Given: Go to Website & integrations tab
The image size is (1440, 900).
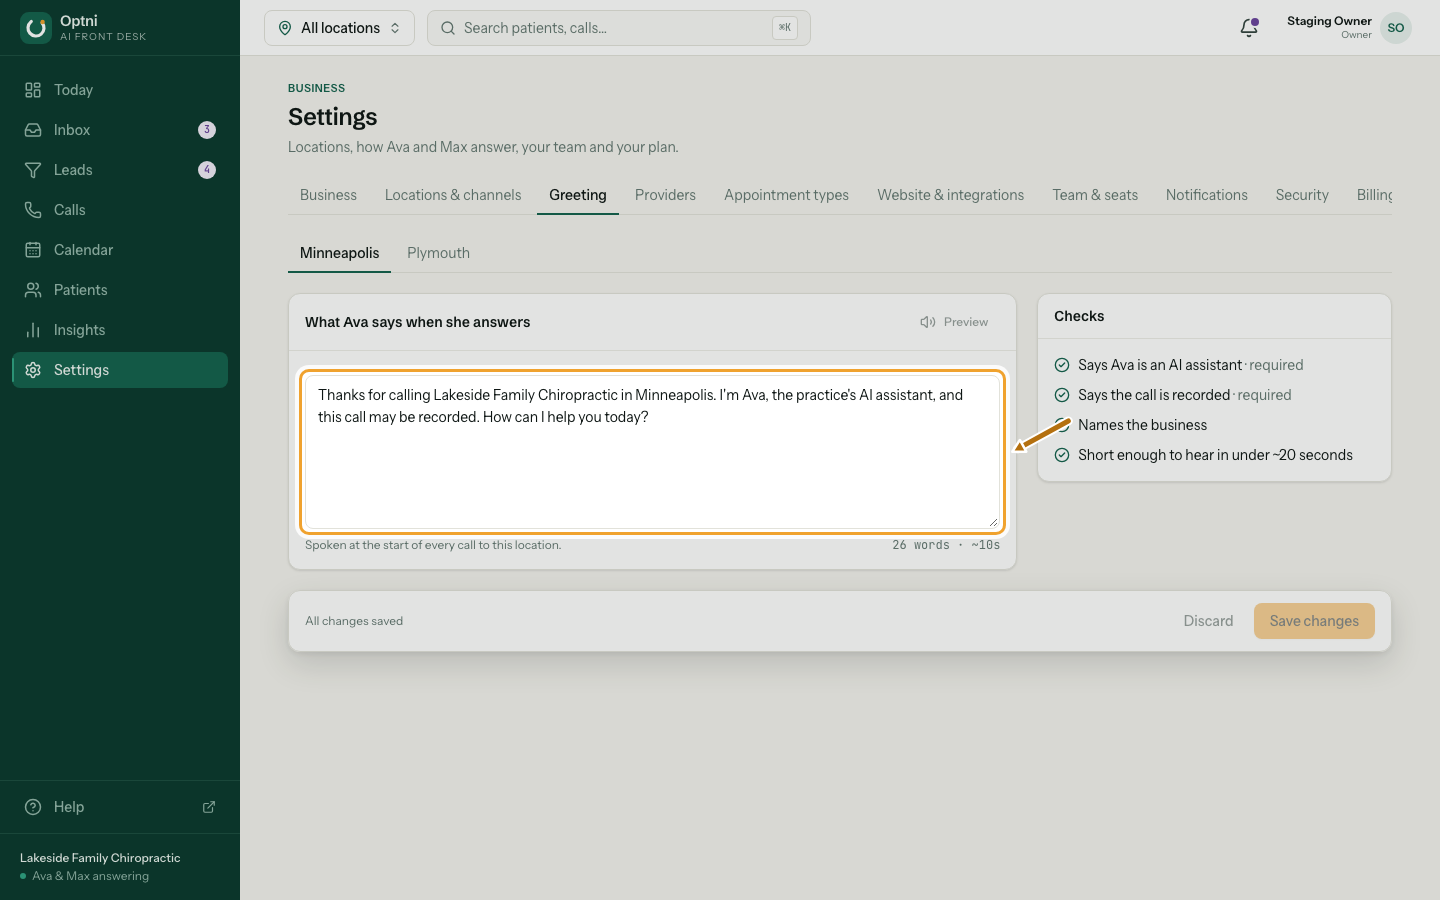Looking at the screenshot, I should [951, 195].
